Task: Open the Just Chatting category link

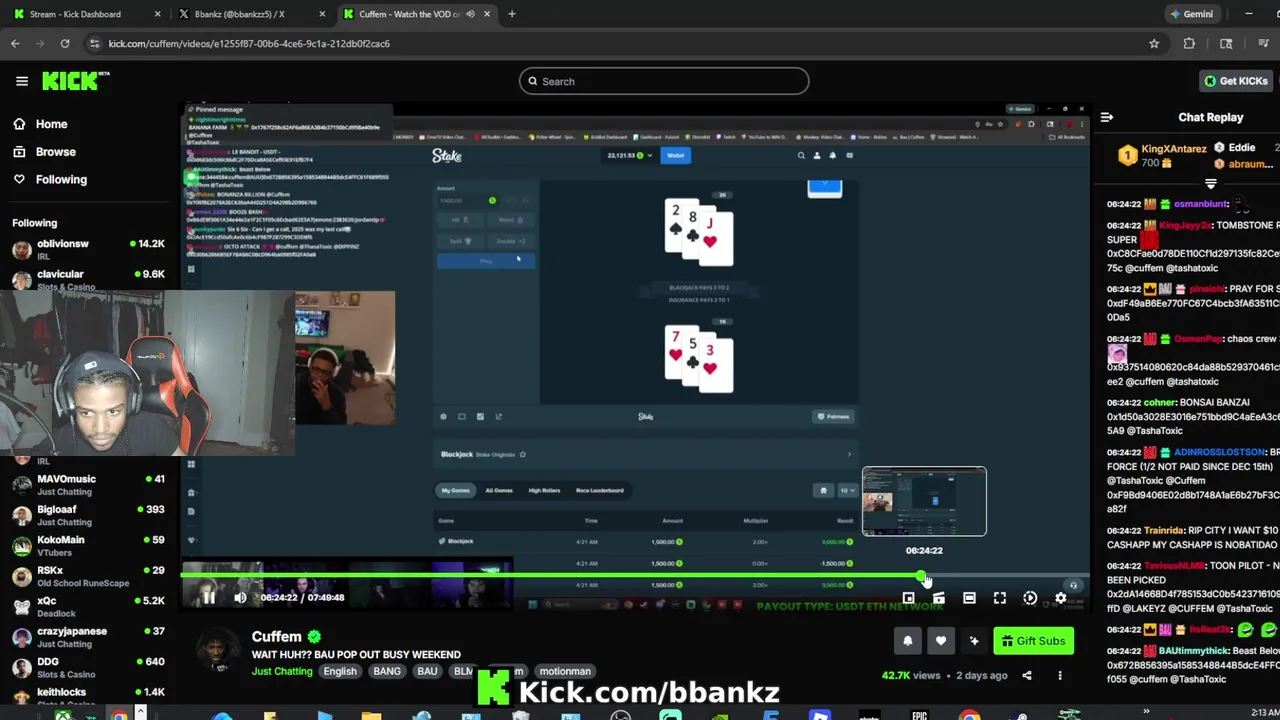Action: (x=282, y=671)
